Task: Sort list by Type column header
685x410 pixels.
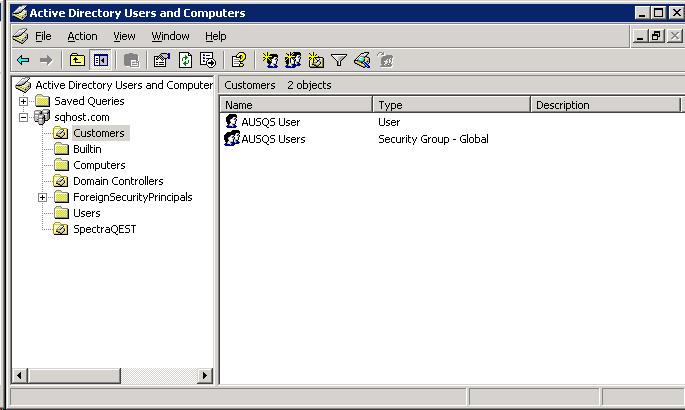Action: (x=451, y=105)
